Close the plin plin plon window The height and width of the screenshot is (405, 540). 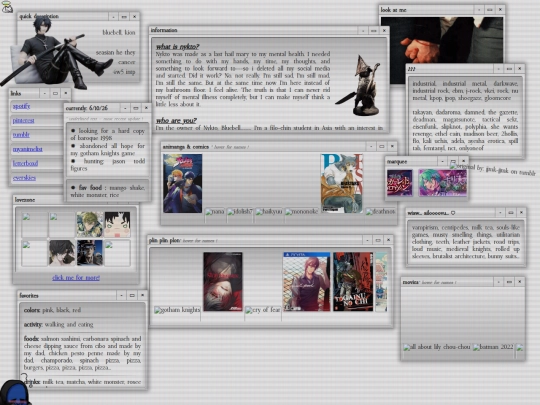click(388, 240)
